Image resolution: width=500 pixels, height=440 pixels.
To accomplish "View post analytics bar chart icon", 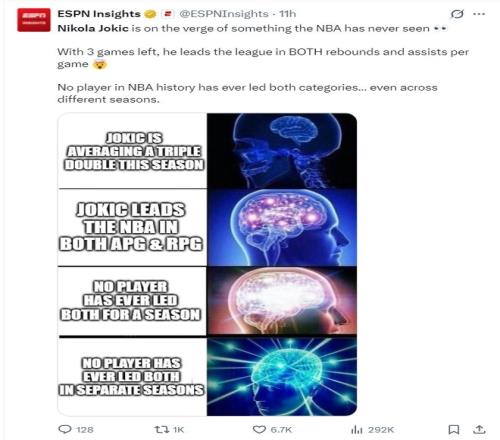I will [356, 430].
